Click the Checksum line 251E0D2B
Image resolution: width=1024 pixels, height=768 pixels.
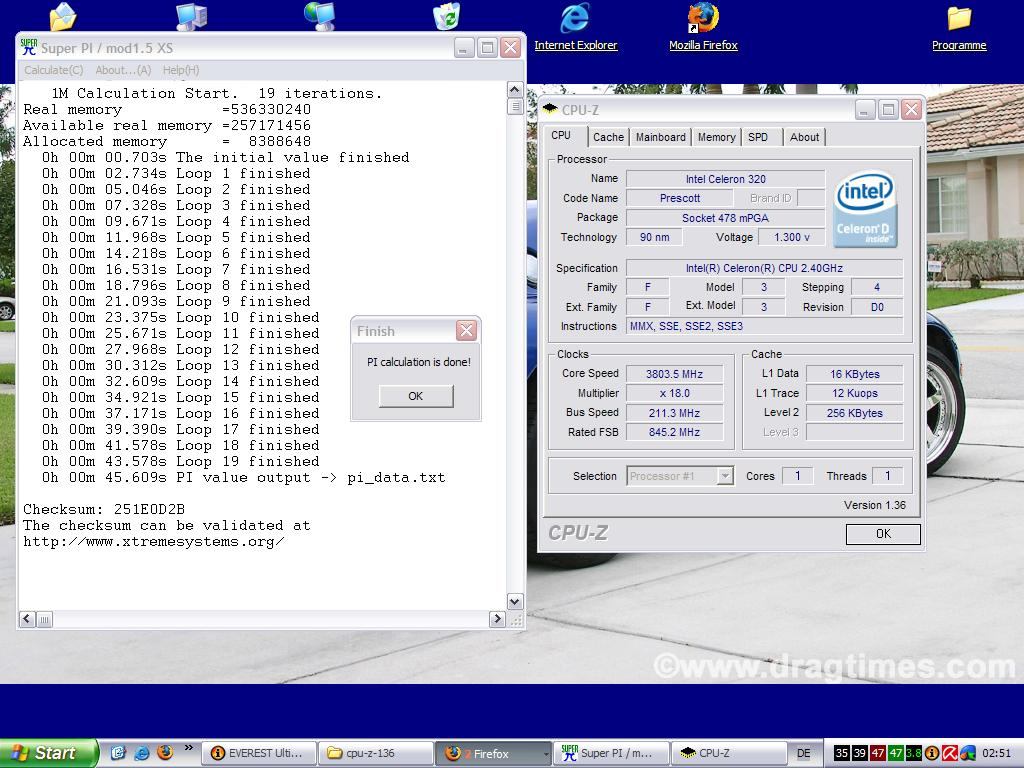(x=104, y=509)
